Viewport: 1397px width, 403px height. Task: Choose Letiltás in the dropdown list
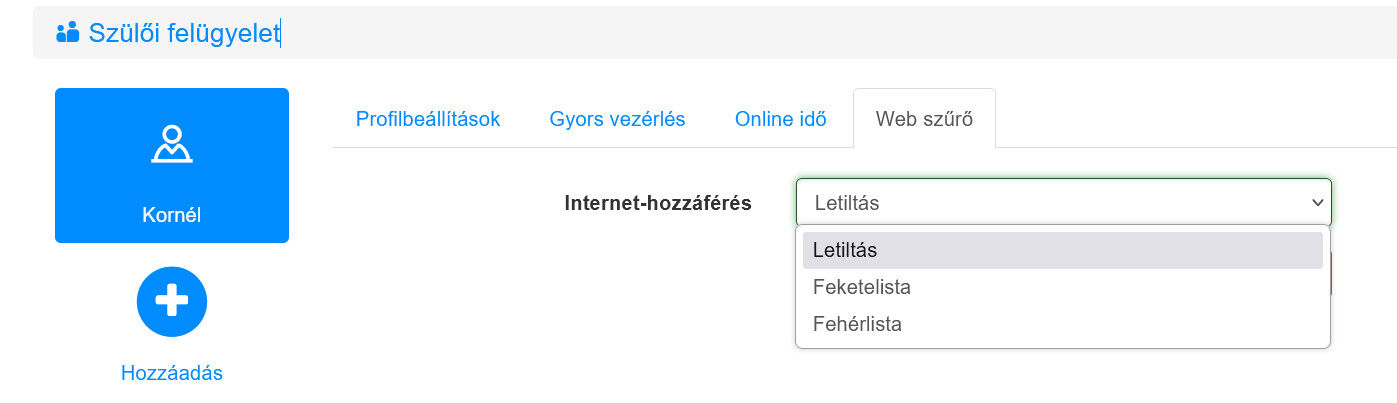[845, 250]
